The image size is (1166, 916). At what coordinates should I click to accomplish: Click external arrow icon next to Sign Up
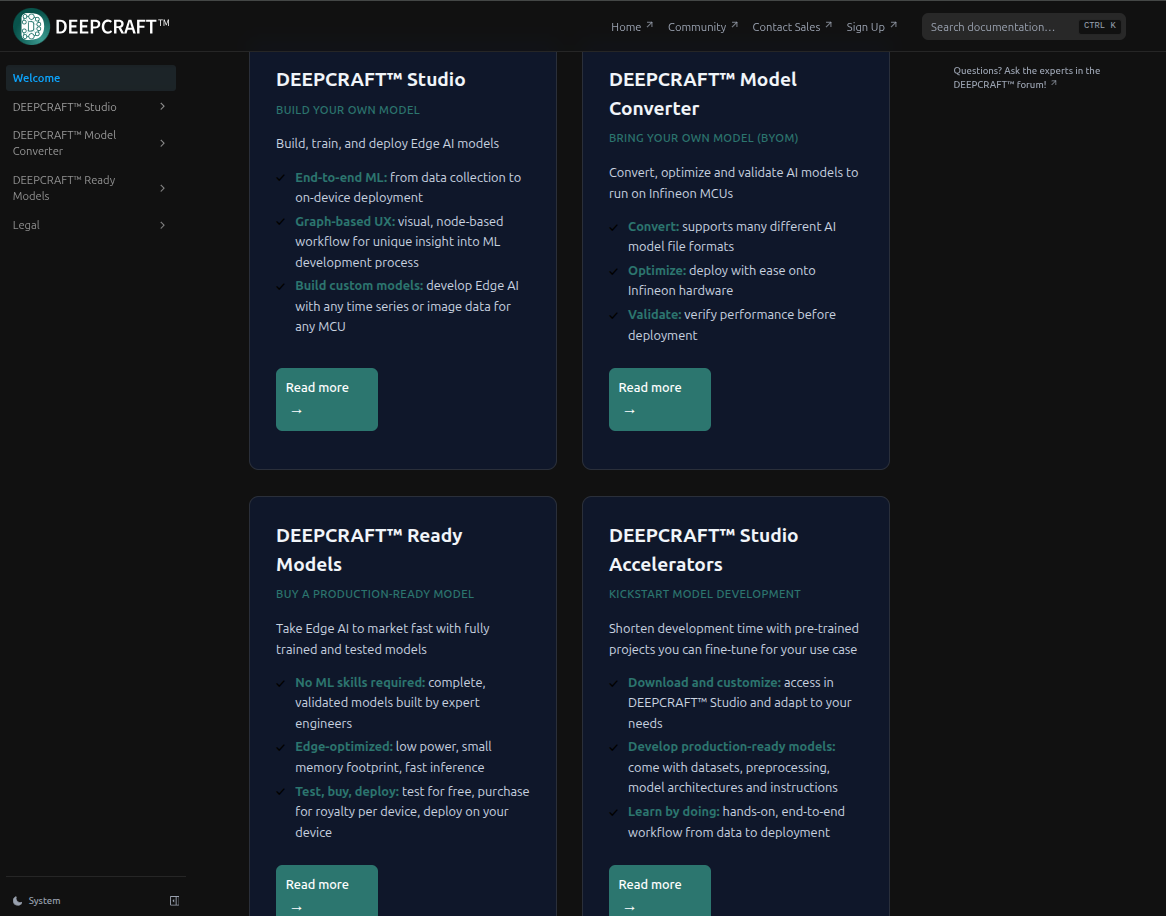pyautogui.click(x=893, y=25)
